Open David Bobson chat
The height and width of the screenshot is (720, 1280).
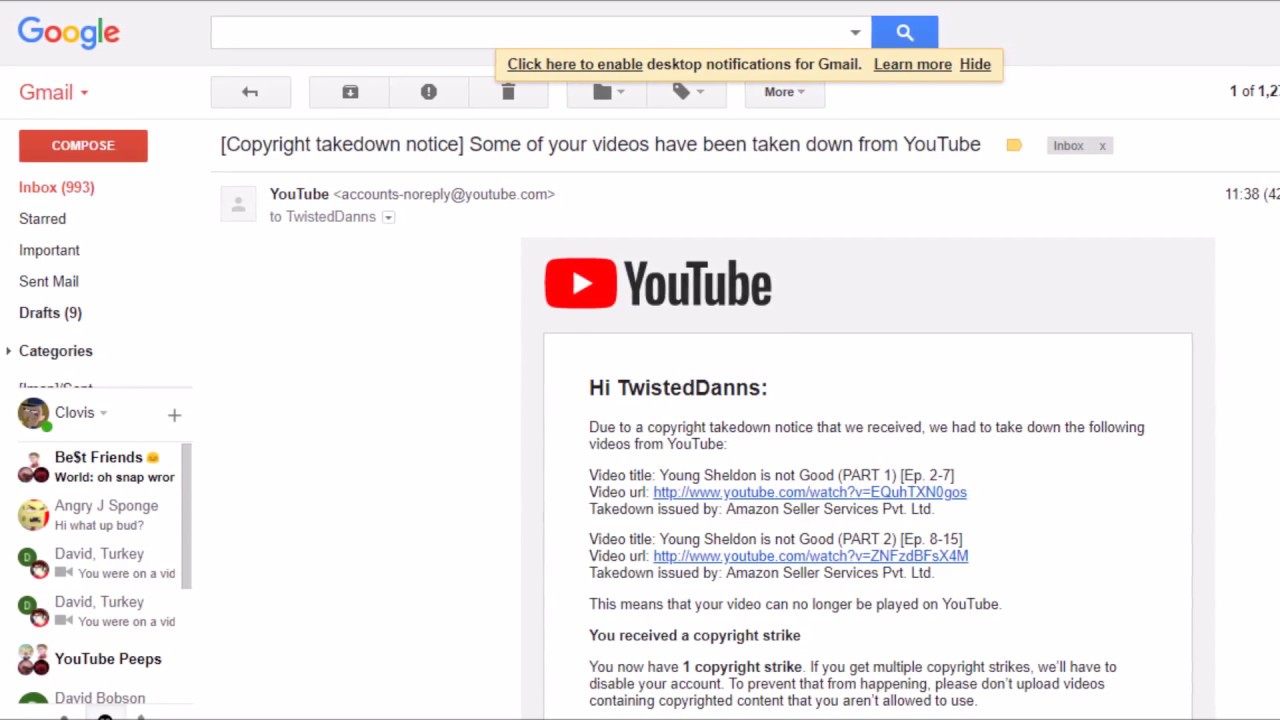[x=98, y=699]
